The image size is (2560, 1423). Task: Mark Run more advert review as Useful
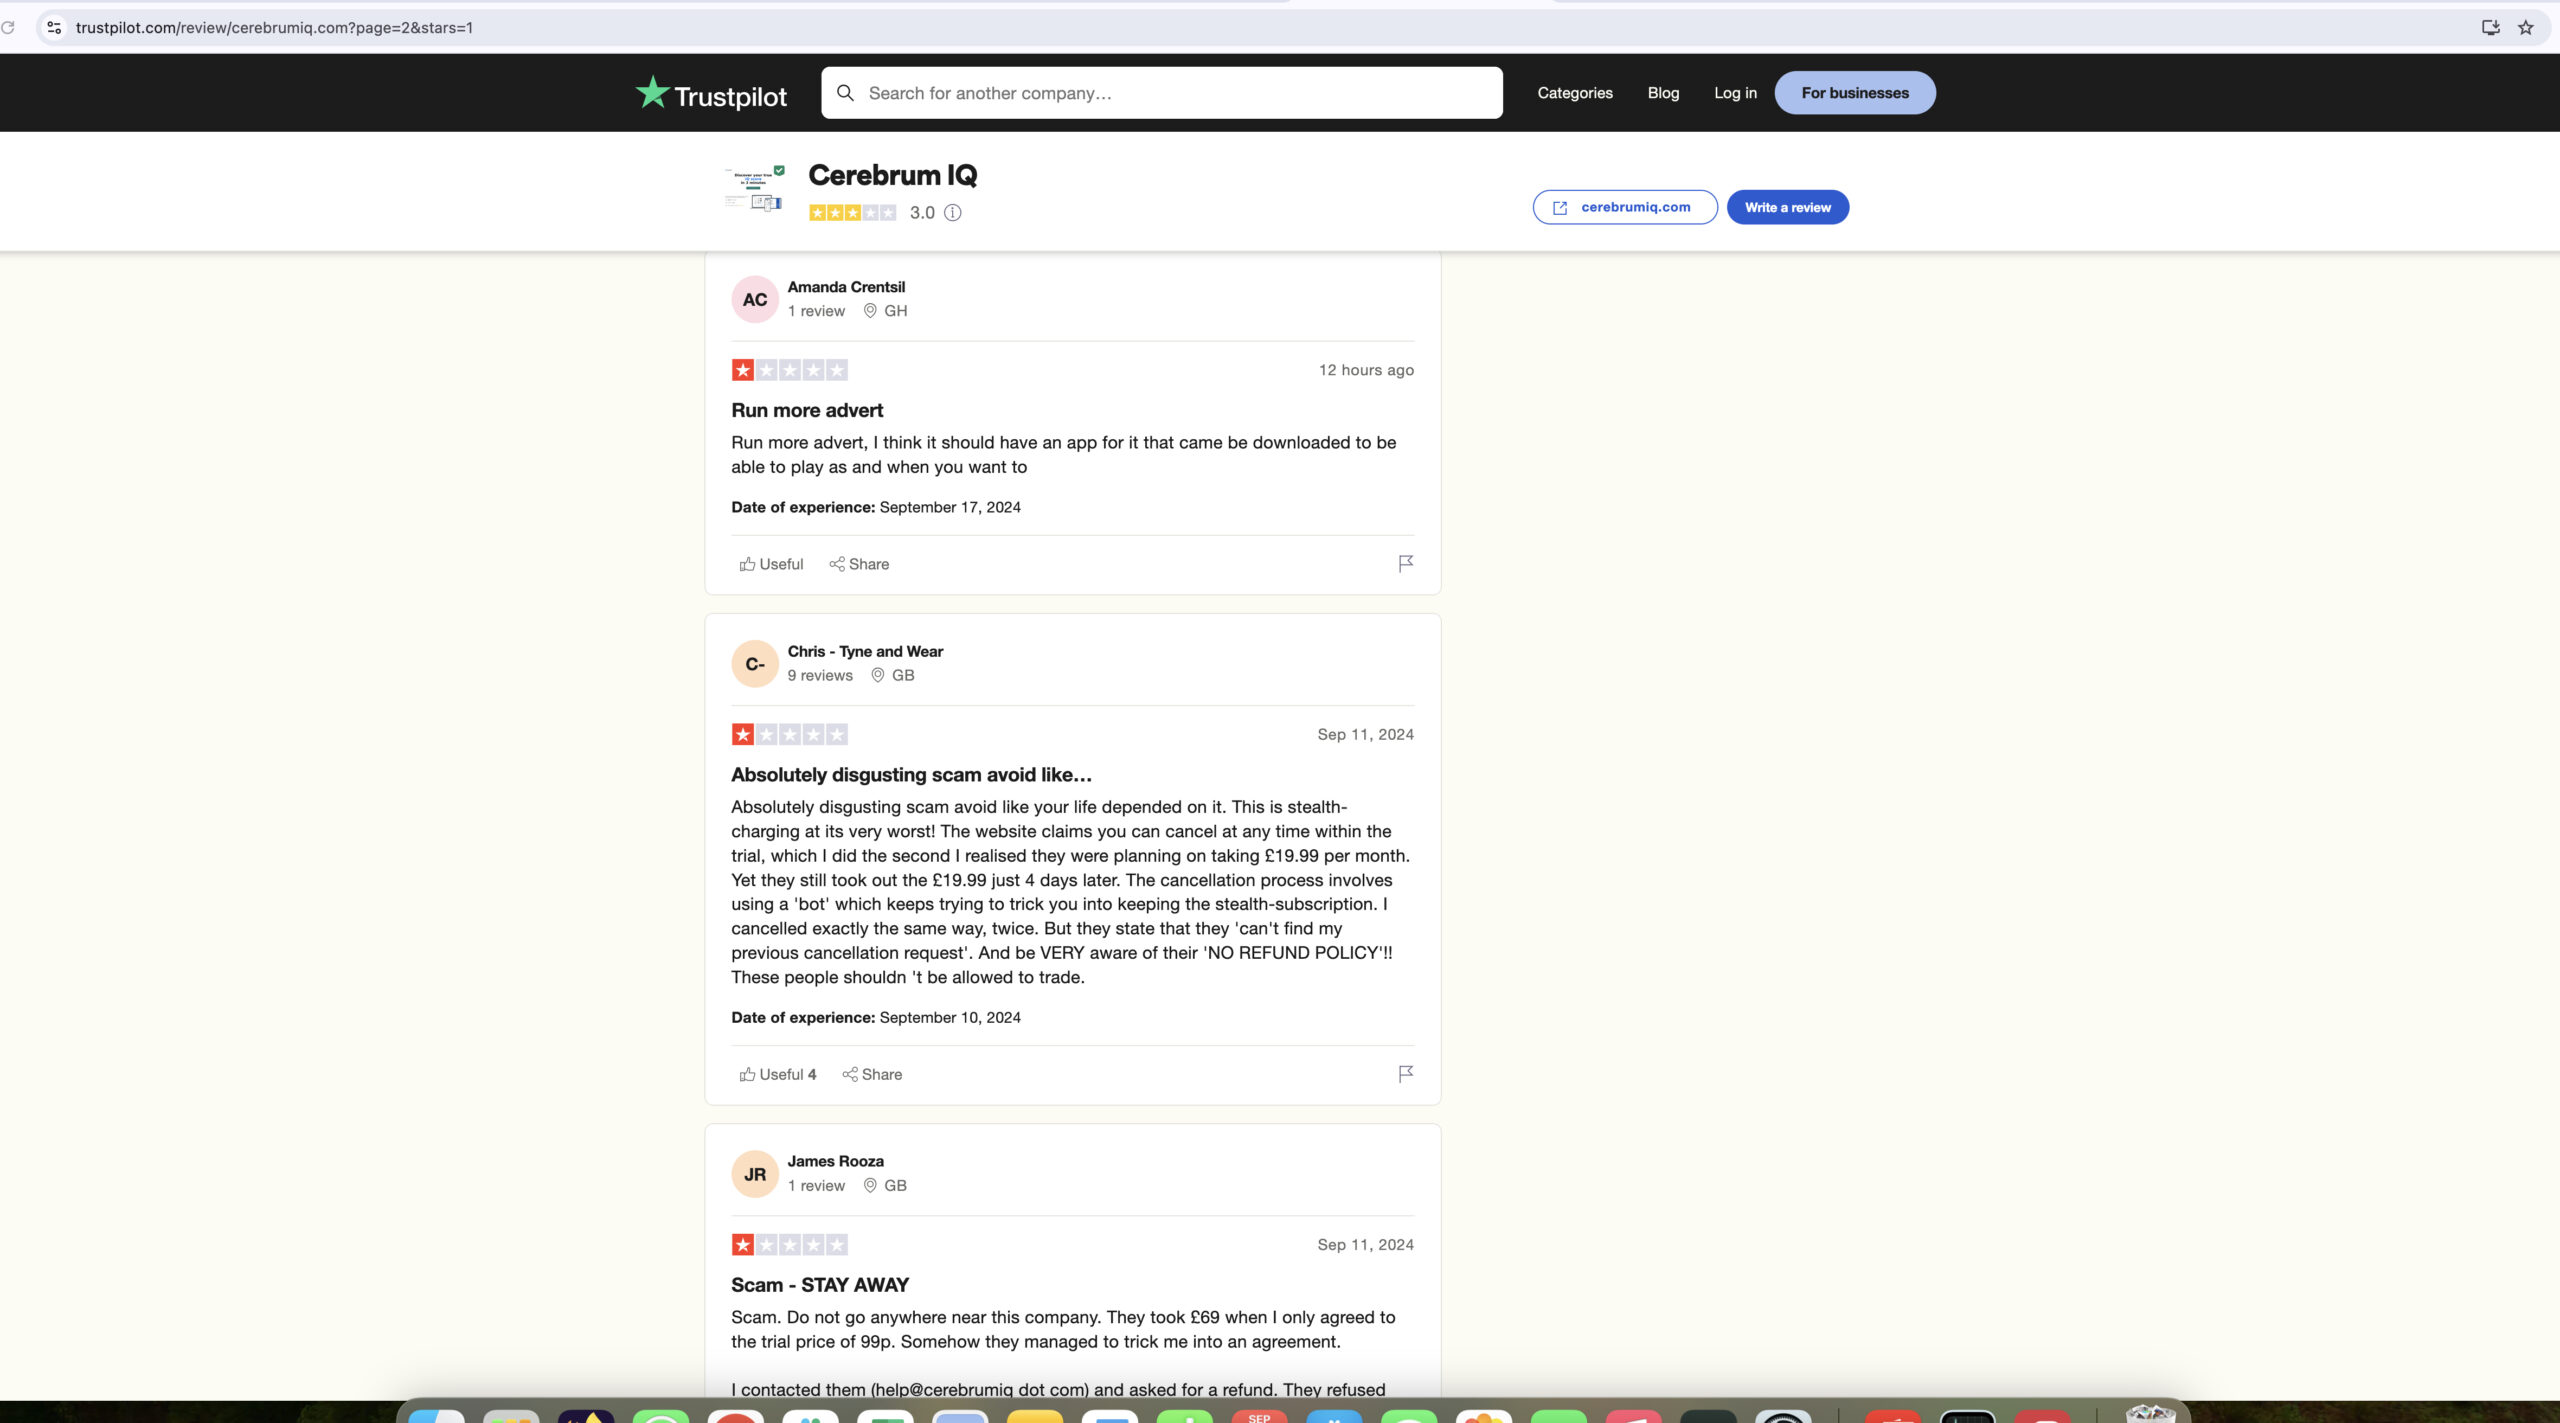click(x=771, y=564)
